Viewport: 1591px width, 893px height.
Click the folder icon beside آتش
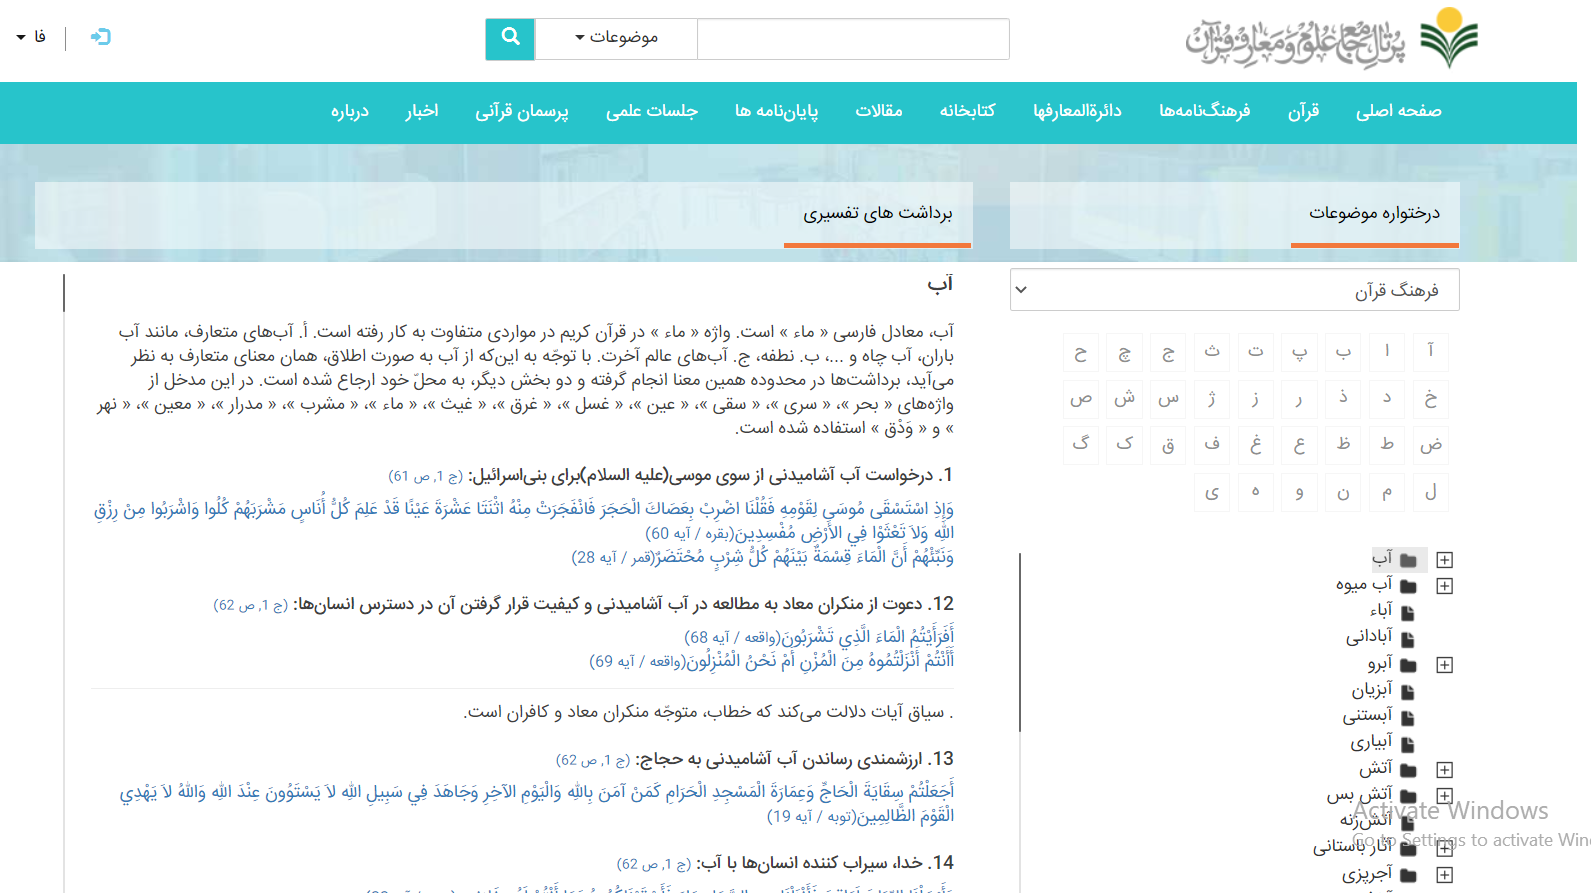[x=1408, y=770]
